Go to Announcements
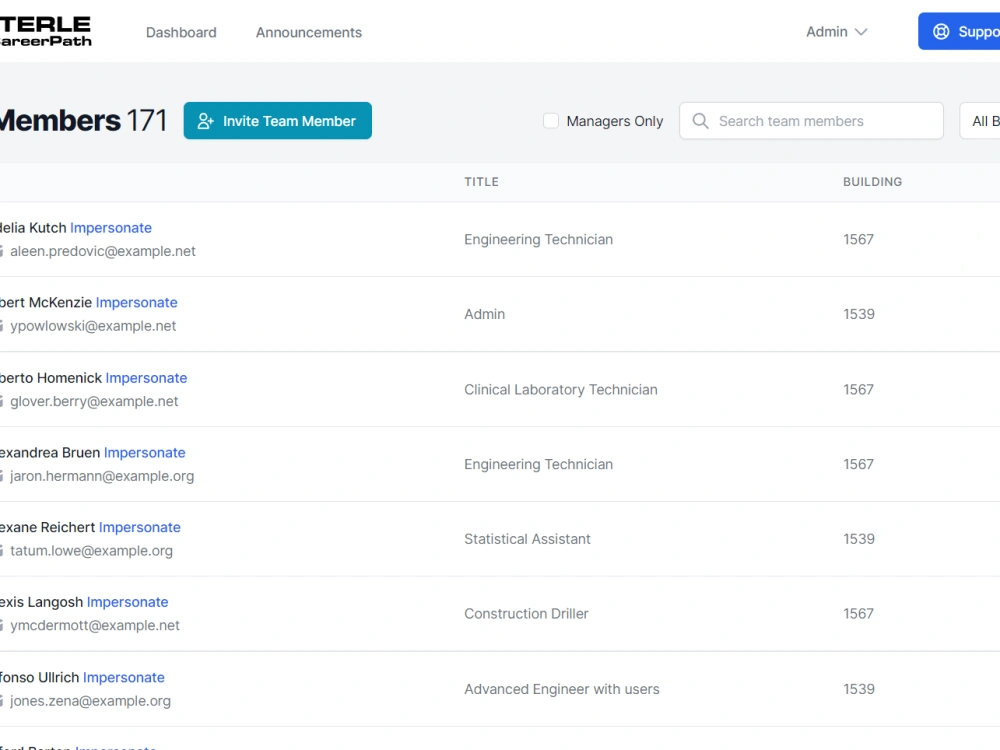This screenshot has width=1000, height=750. pyautogui.click(x=309, y=33)
